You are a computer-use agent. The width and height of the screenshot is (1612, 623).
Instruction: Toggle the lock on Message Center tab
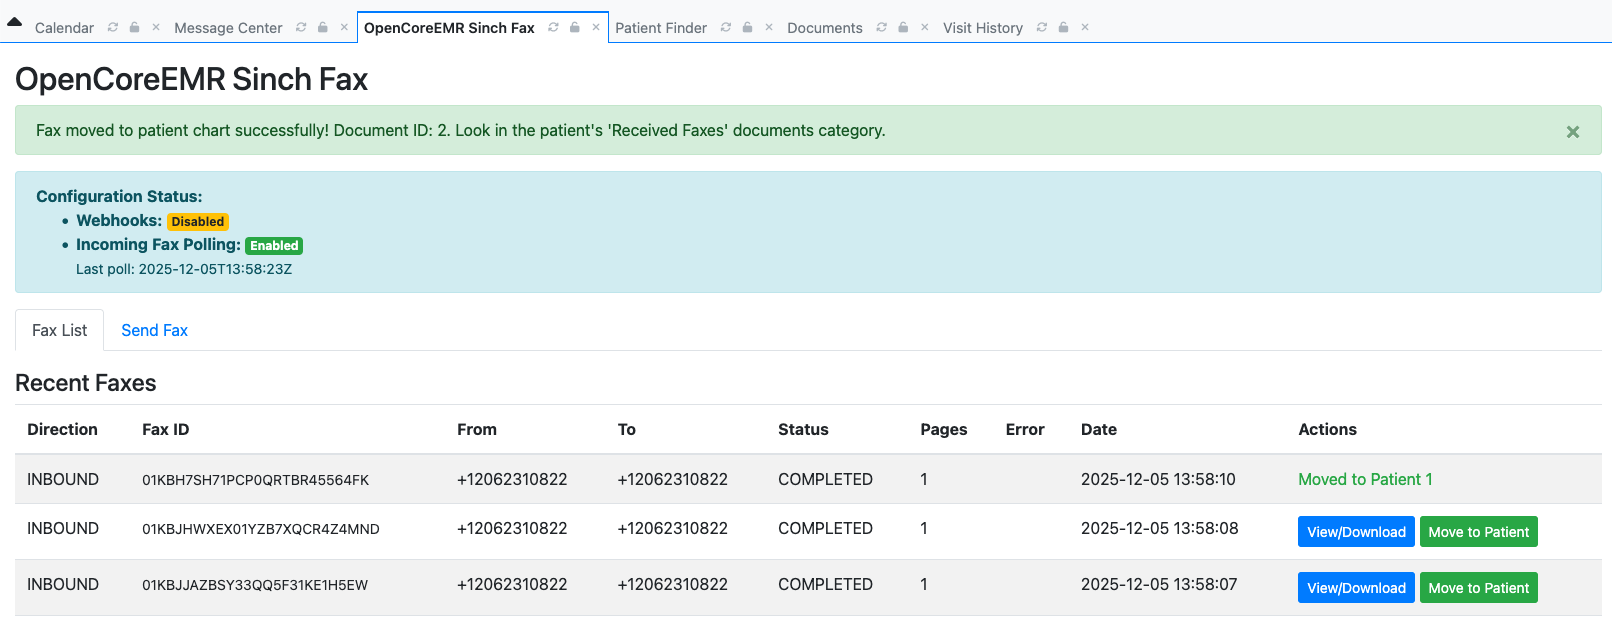coord(323,27)
